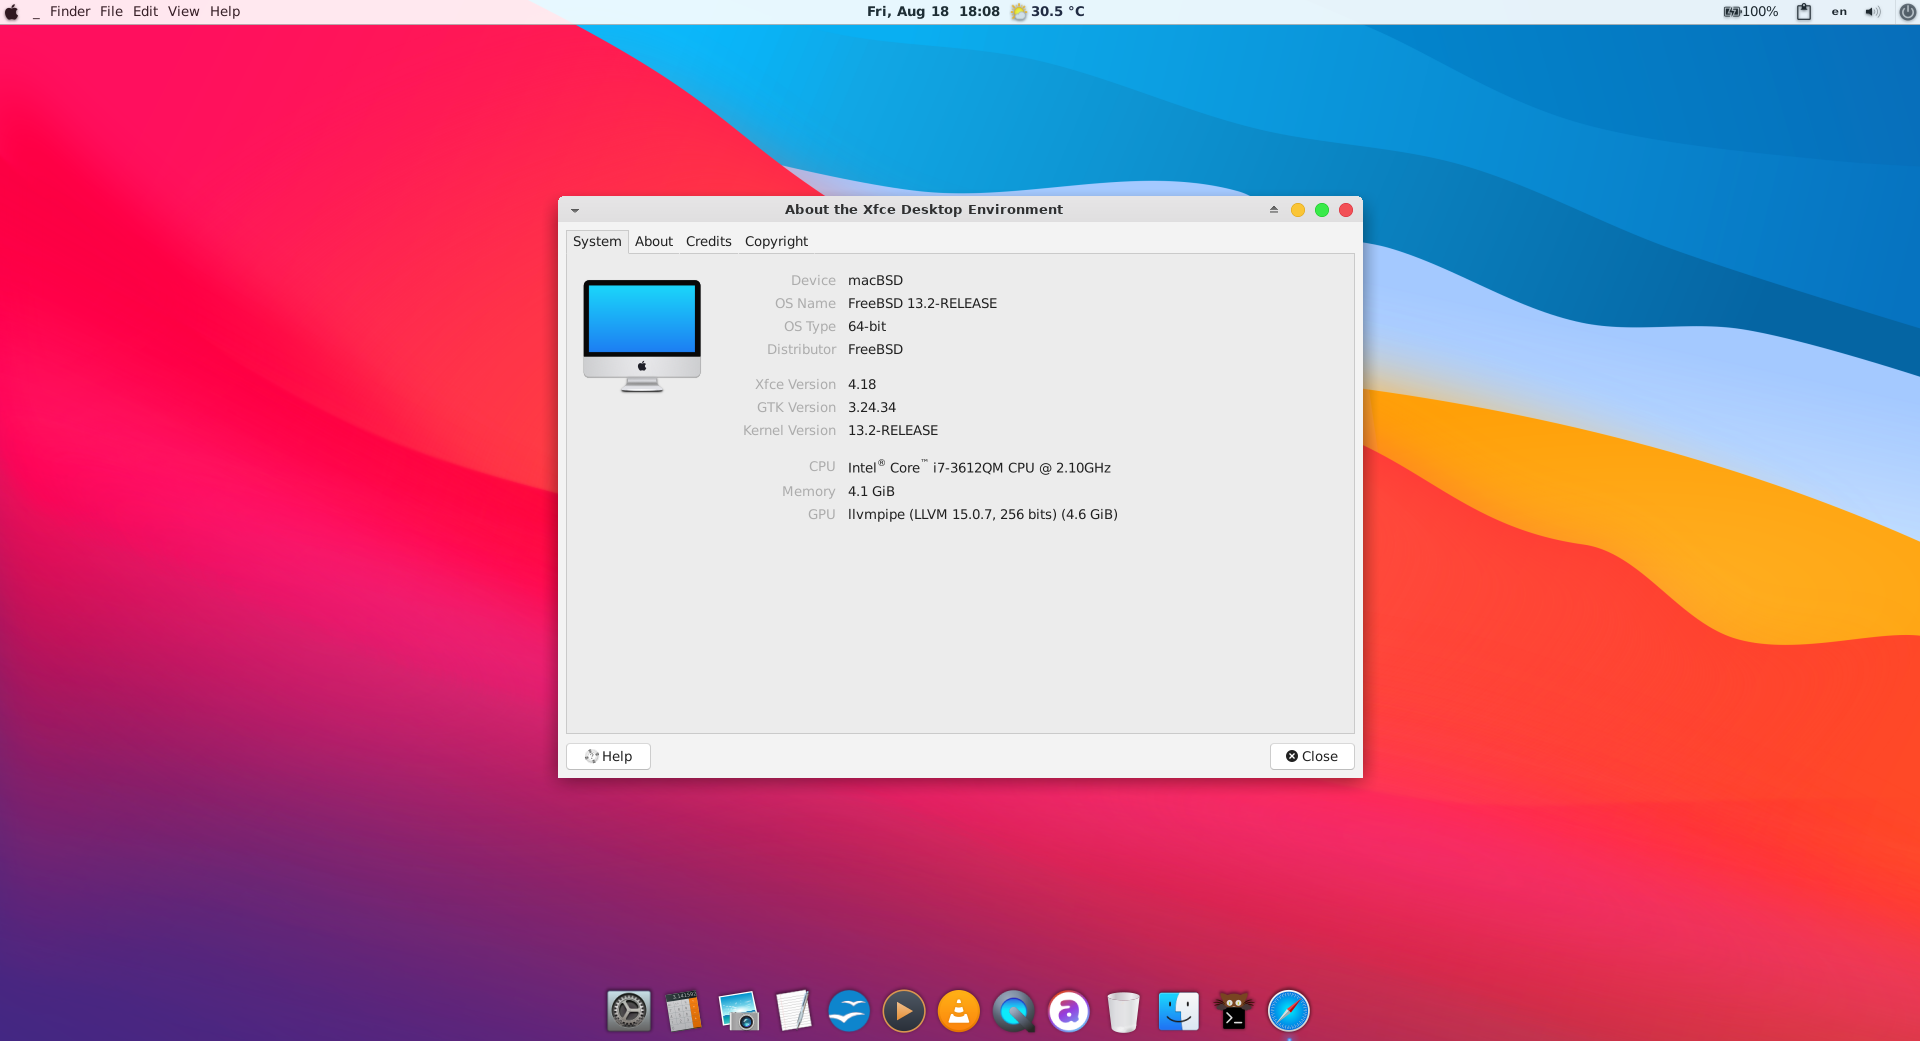This screenshot has height=1041, width=1920.
Task: Click the Kernel Version '13.2-RELEASE' value
Action: pyautogui.click(x=893, y=430)
